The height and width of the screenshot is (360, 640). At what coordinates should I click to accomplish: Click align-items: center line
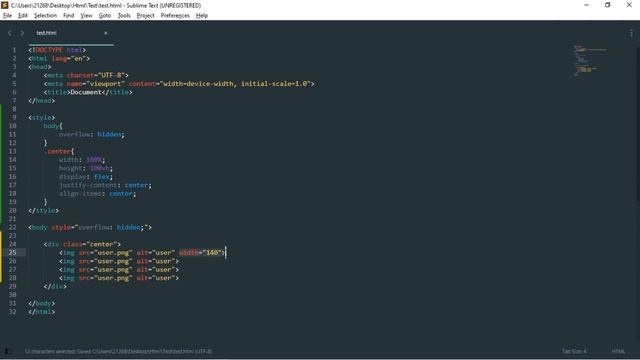pos(97,193)
